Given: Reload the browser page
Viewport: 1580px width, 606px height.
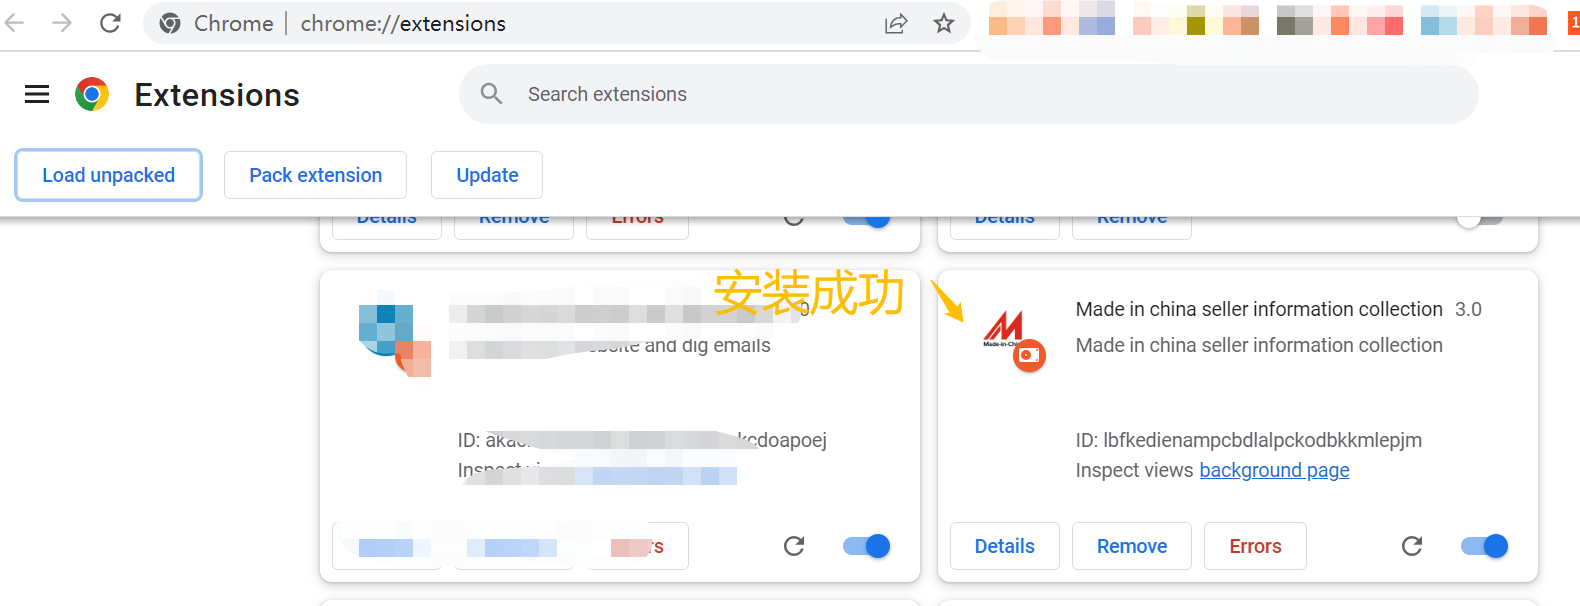Looking at the screenshot, I should click(x=110, y=23).
